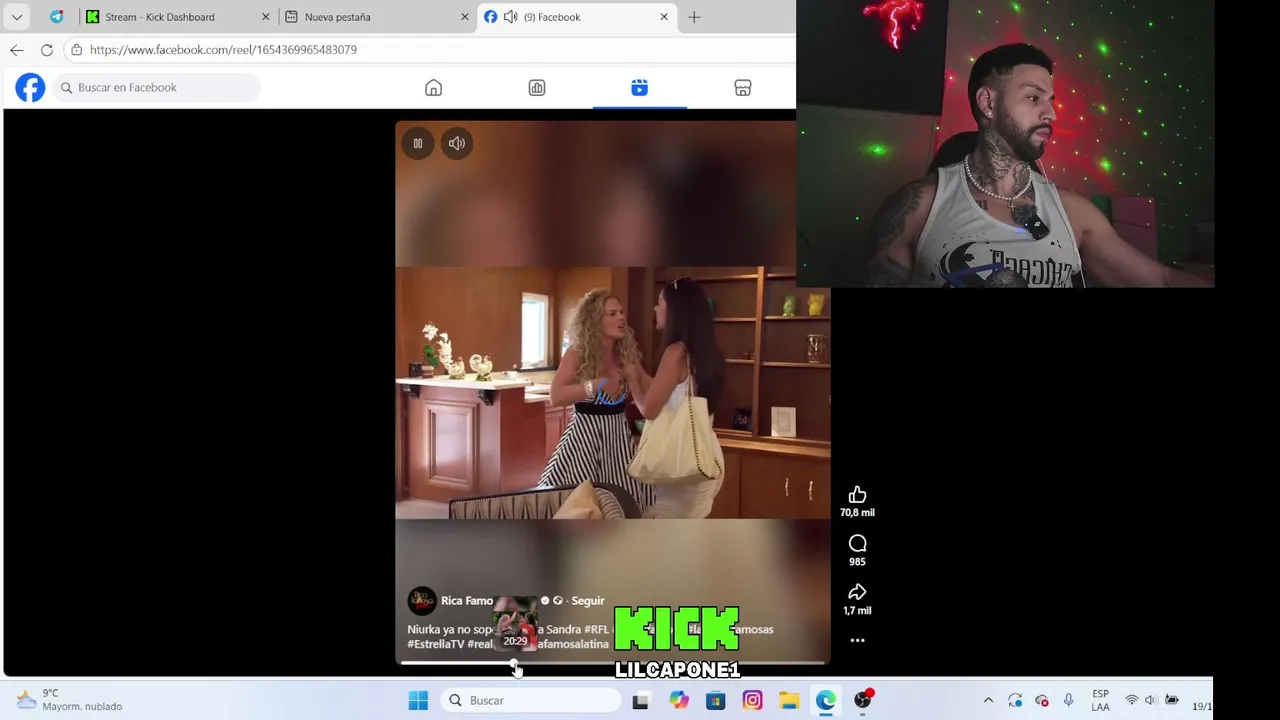1280x720 pixels.
Task: Close the Facebook tab
Action: tap(664, 17)
